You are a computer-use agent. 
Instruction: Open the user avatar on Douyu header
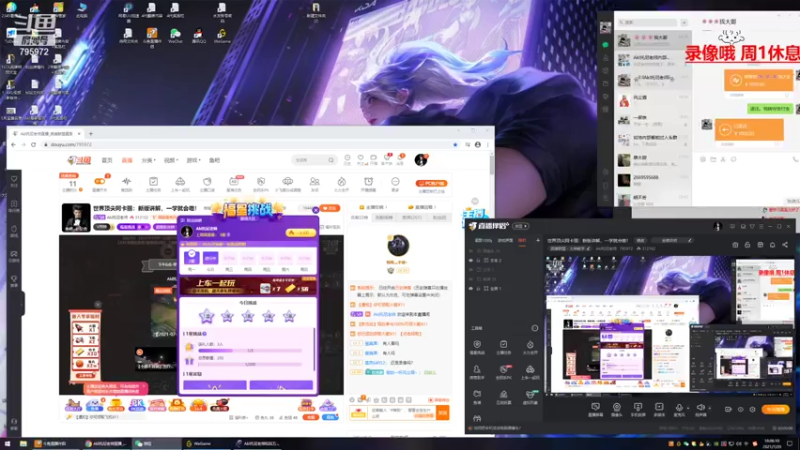(x=421, y=160)
